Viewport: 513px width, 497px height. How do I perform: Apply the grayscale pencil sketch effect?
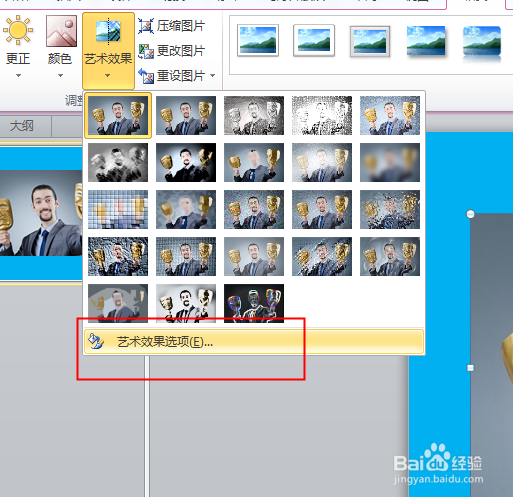tap(254, 116)
